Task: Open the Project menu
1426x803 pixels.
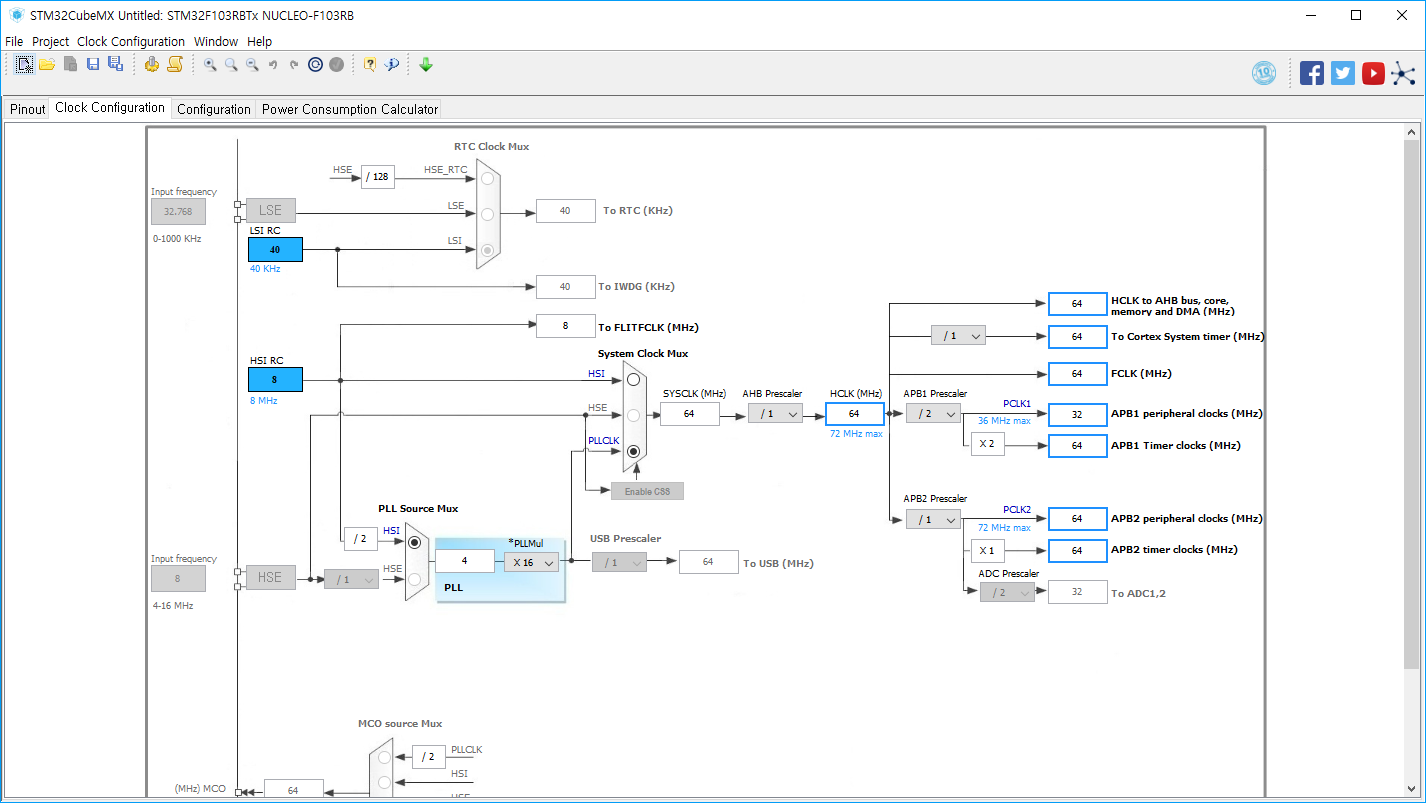Action: pos(50,42)
